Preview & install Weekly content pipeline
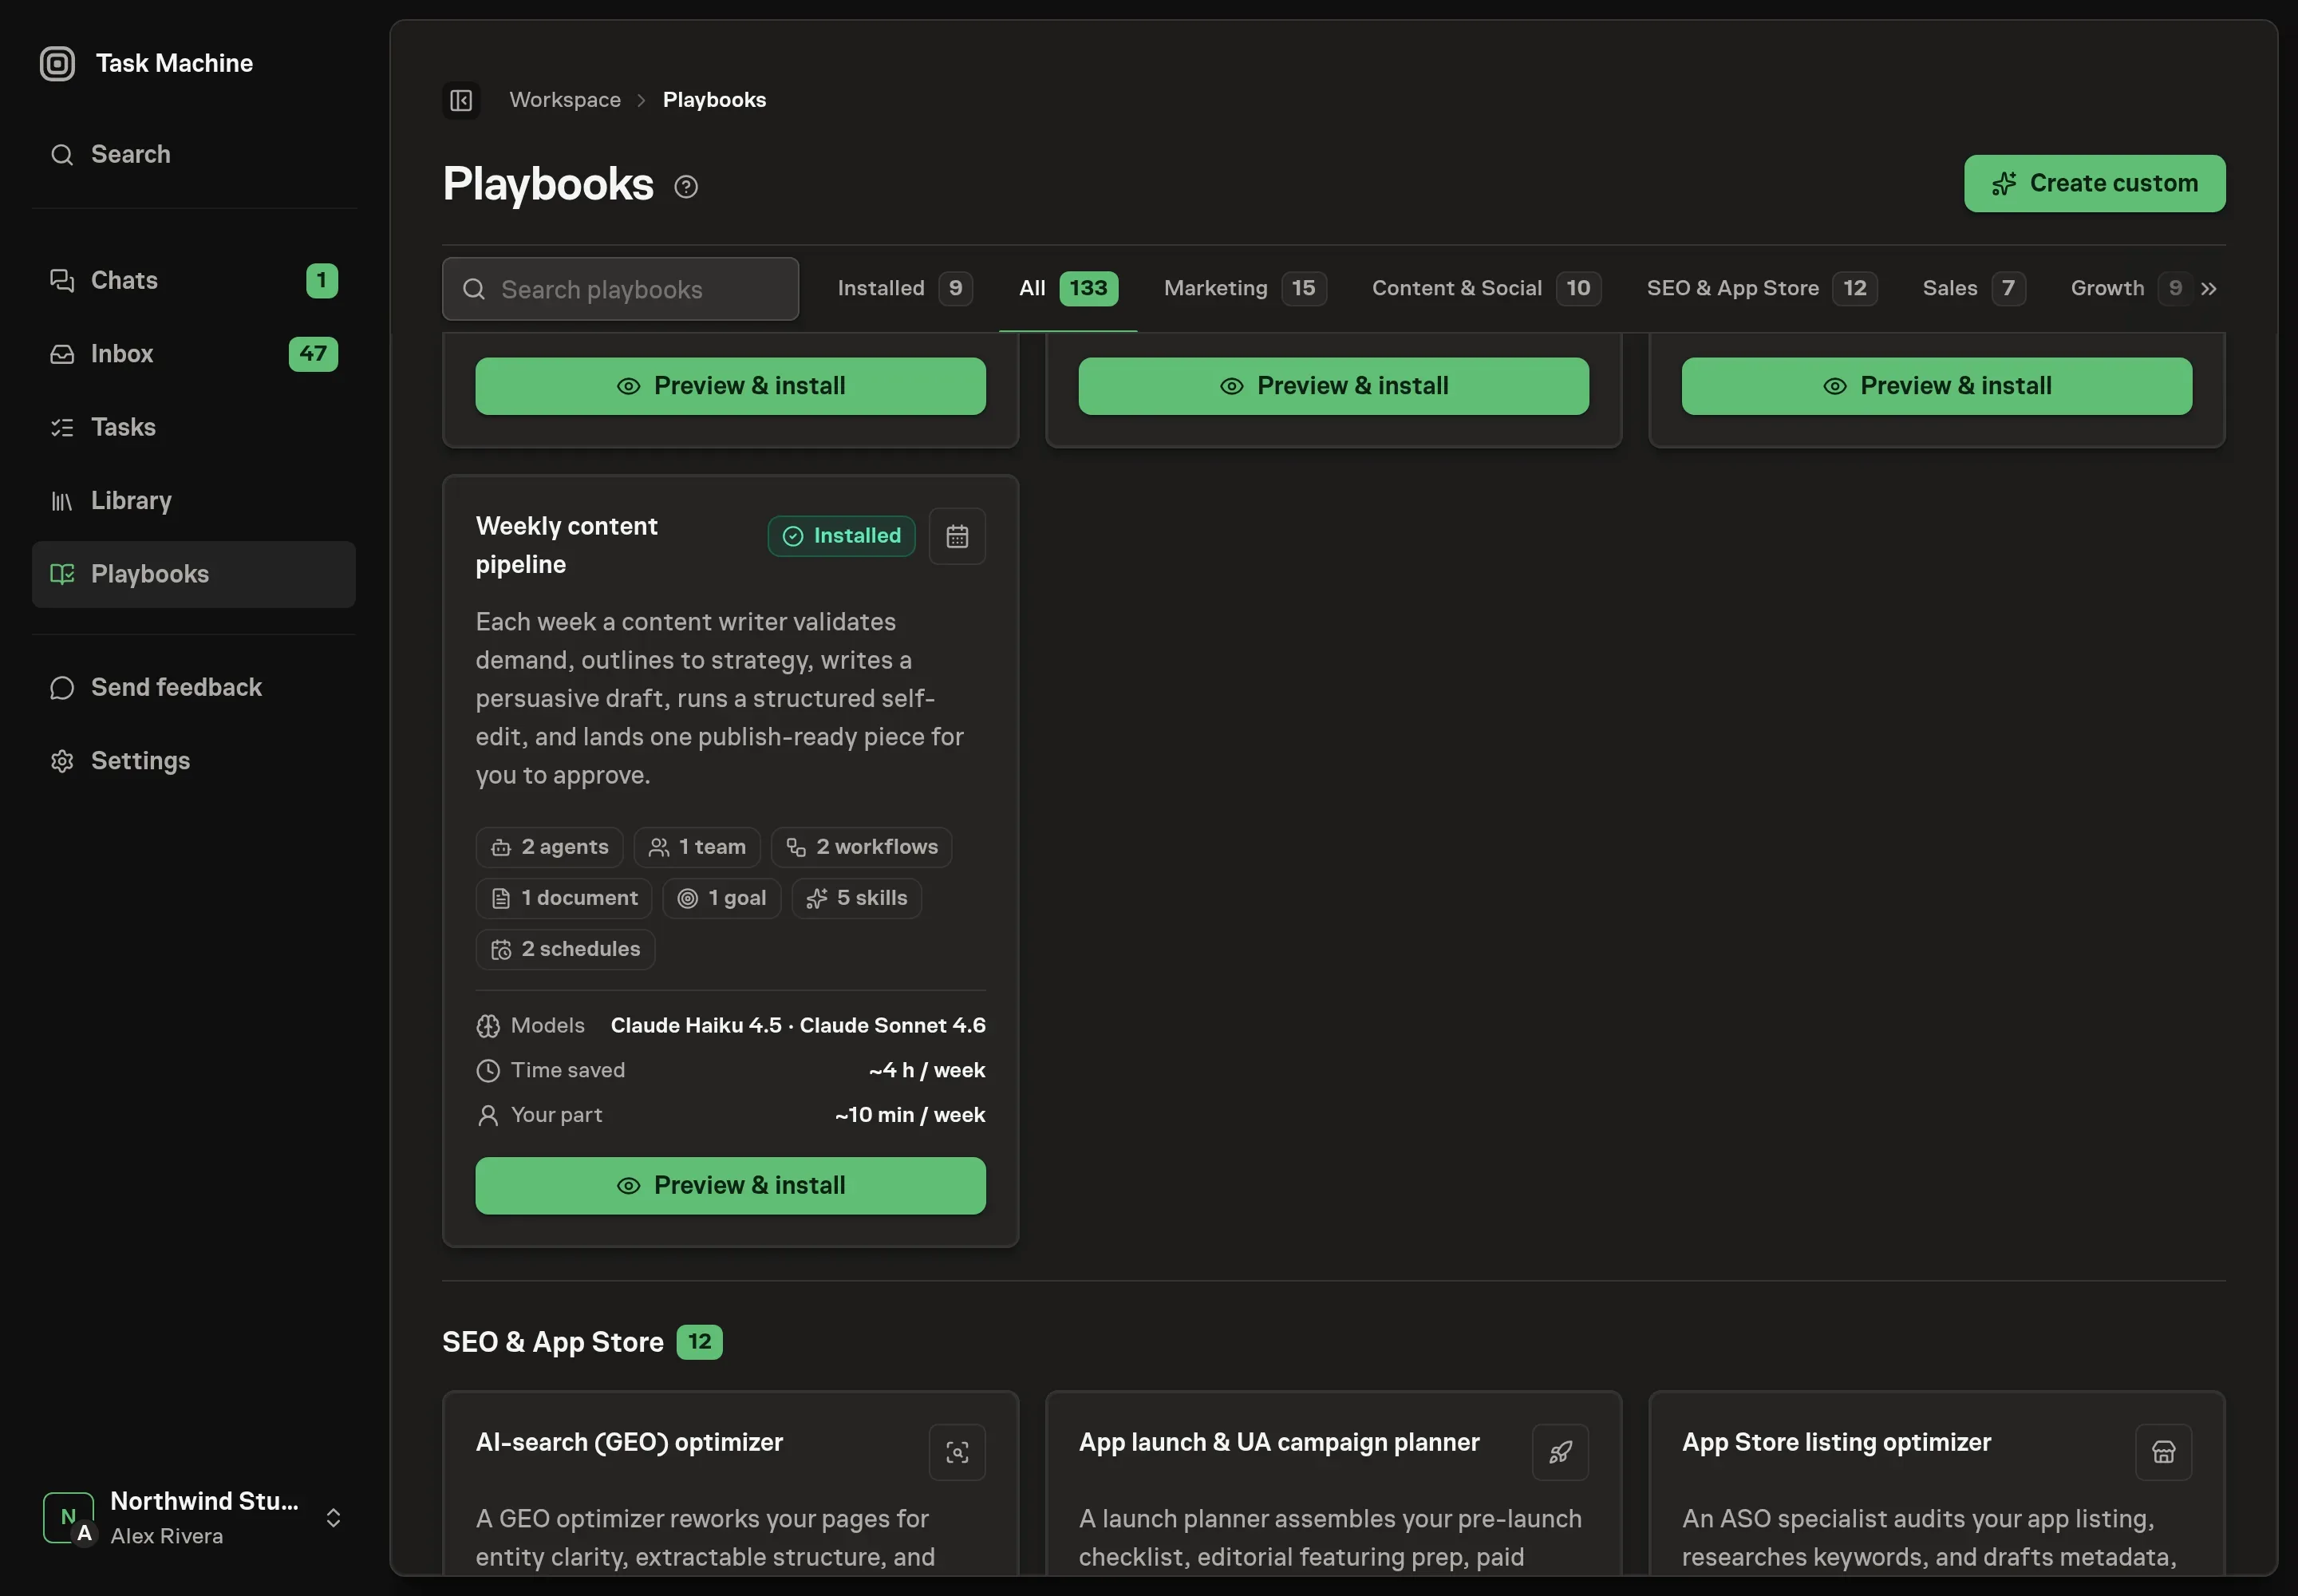Image resolution: width=2298 pixels, height=1596 pixels. coord(730,1186)
